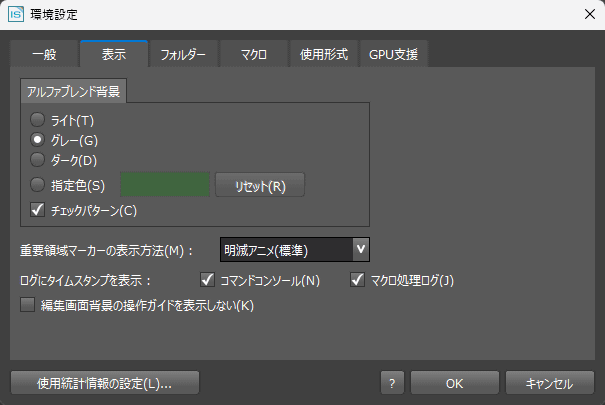This screenshot has height=405, width=605.
Task: Click the リセット(R) button
Action: (x=260, y=185)
